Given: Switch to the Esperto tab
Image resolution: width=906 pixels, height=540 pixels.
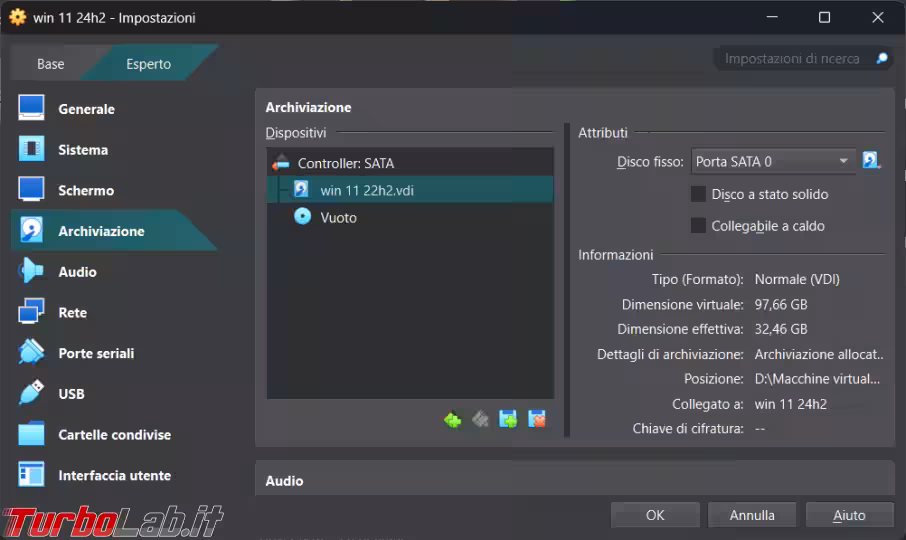Looking at the screenshot, I should pyautogui.click(x=148, y=64).
